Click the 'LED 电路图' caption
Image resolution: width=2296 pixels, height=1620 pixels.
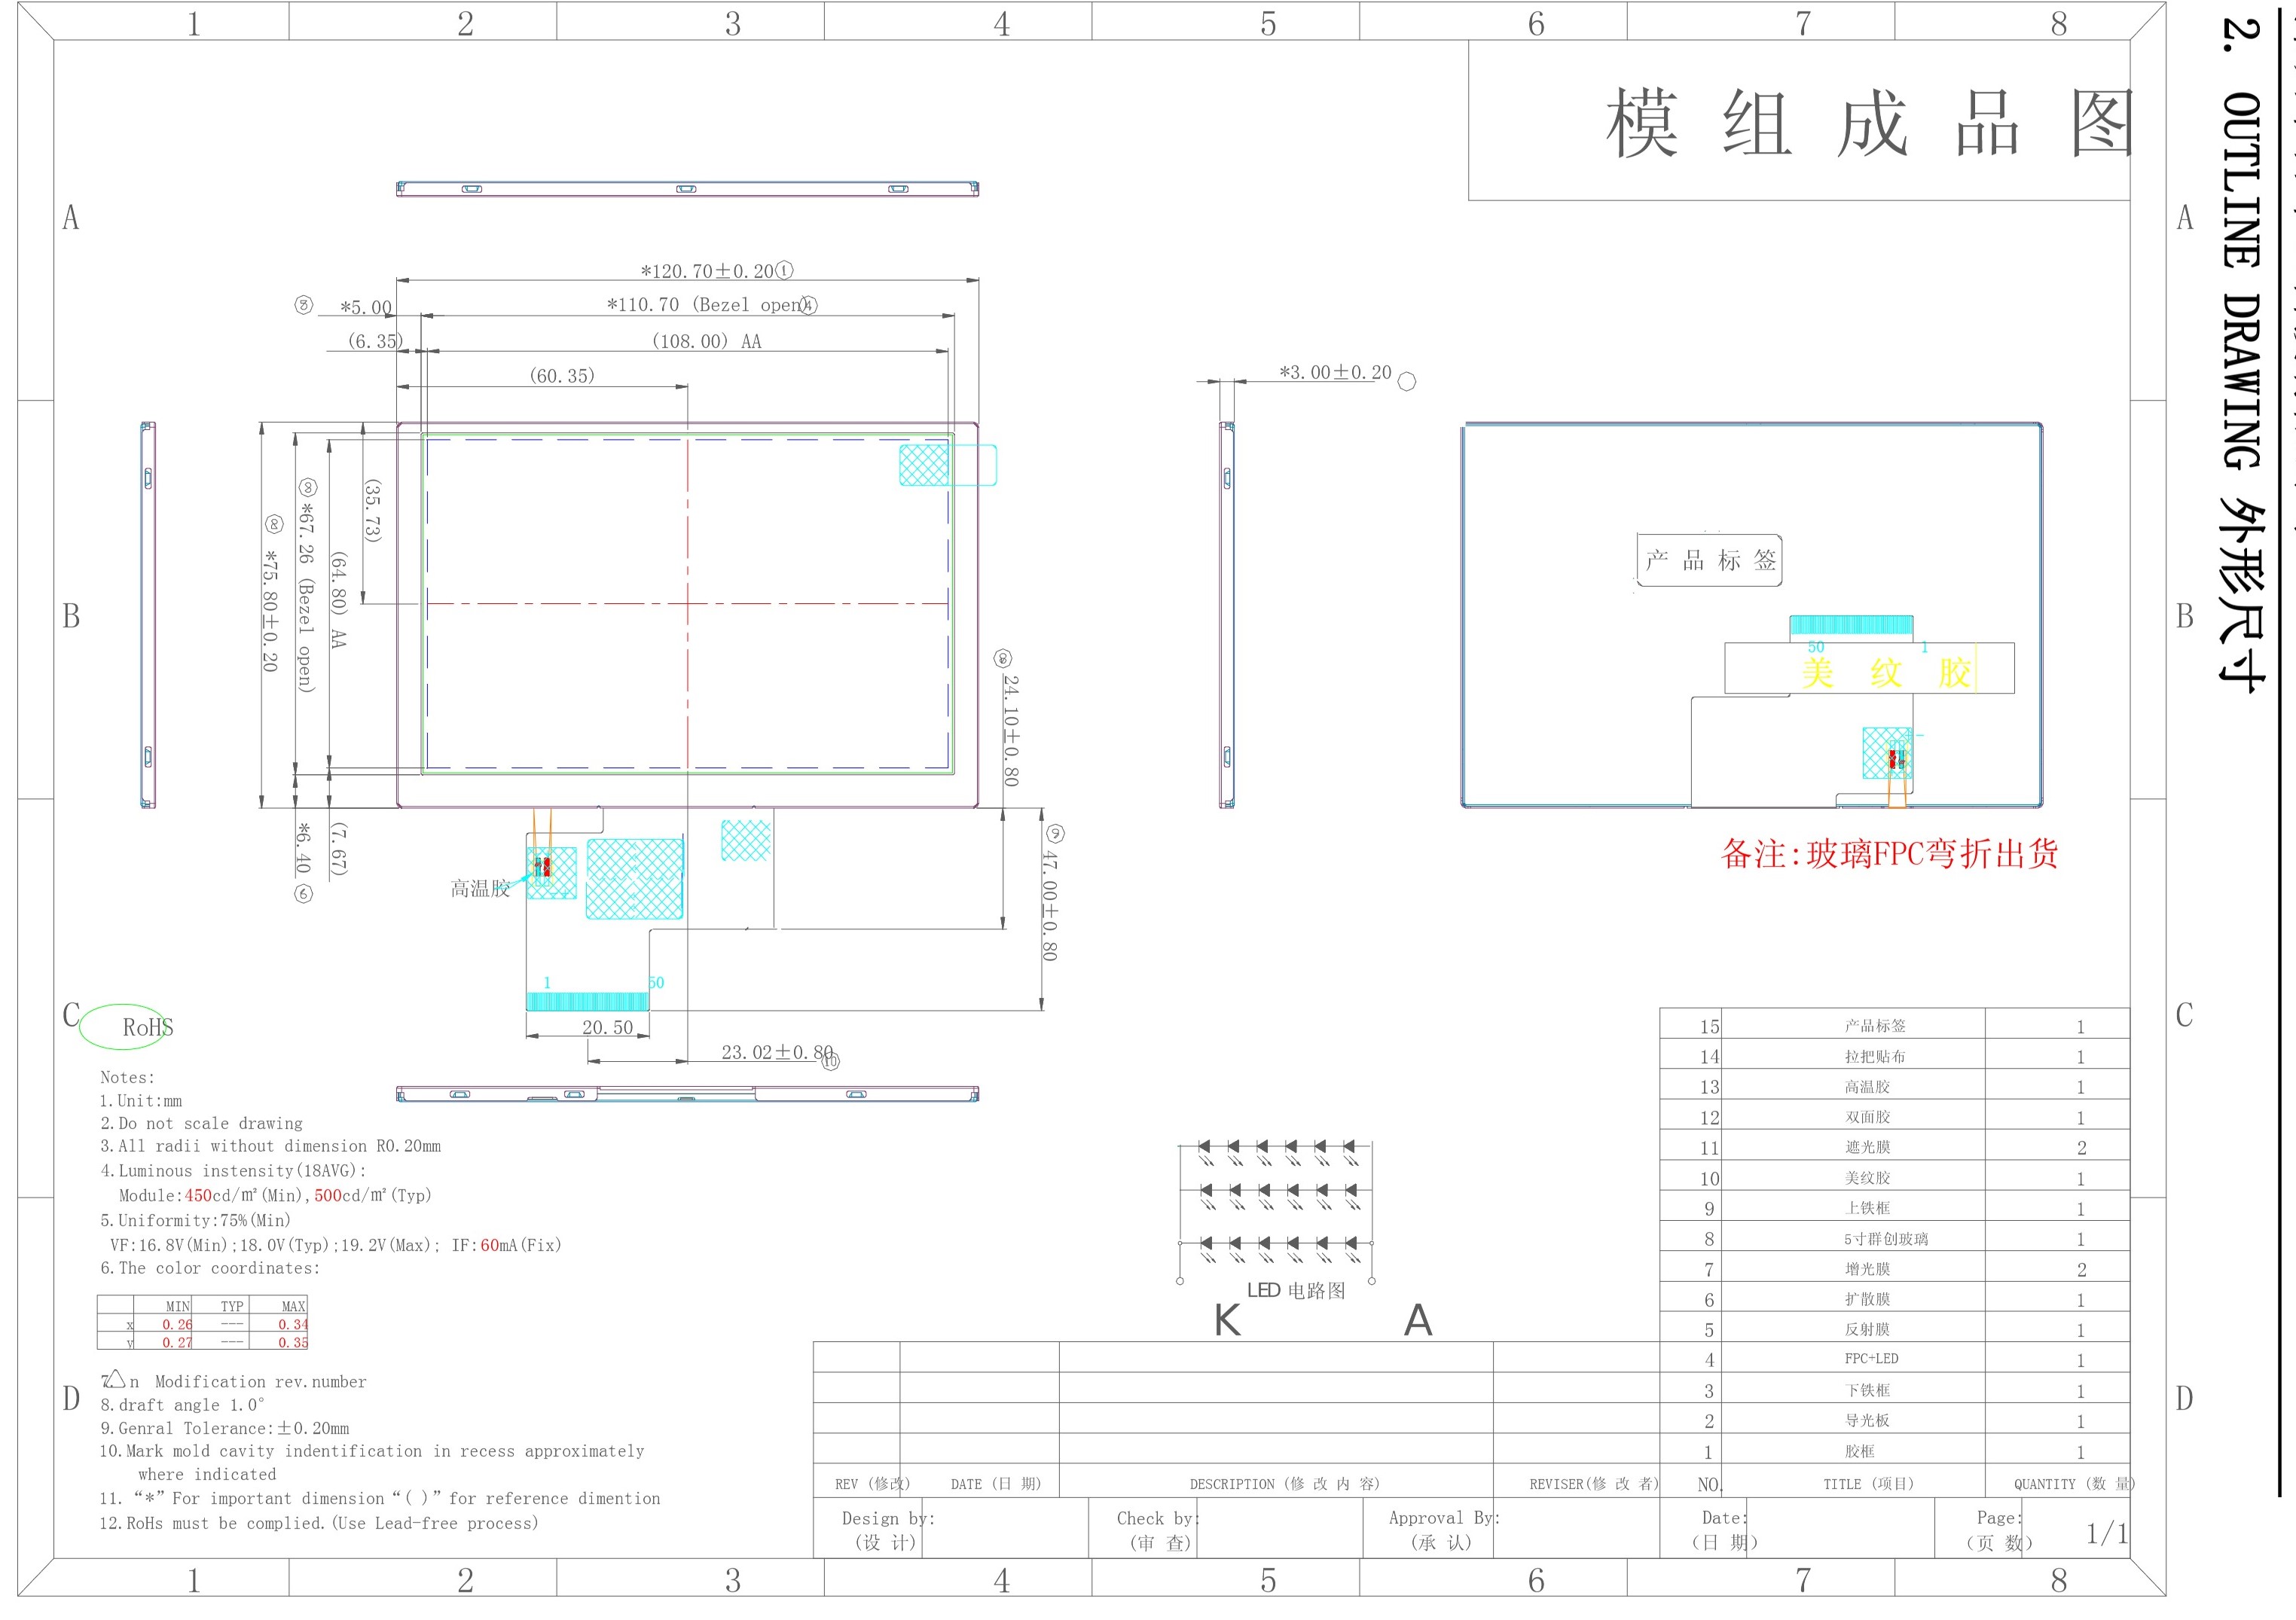(x=1296, y=1290)
